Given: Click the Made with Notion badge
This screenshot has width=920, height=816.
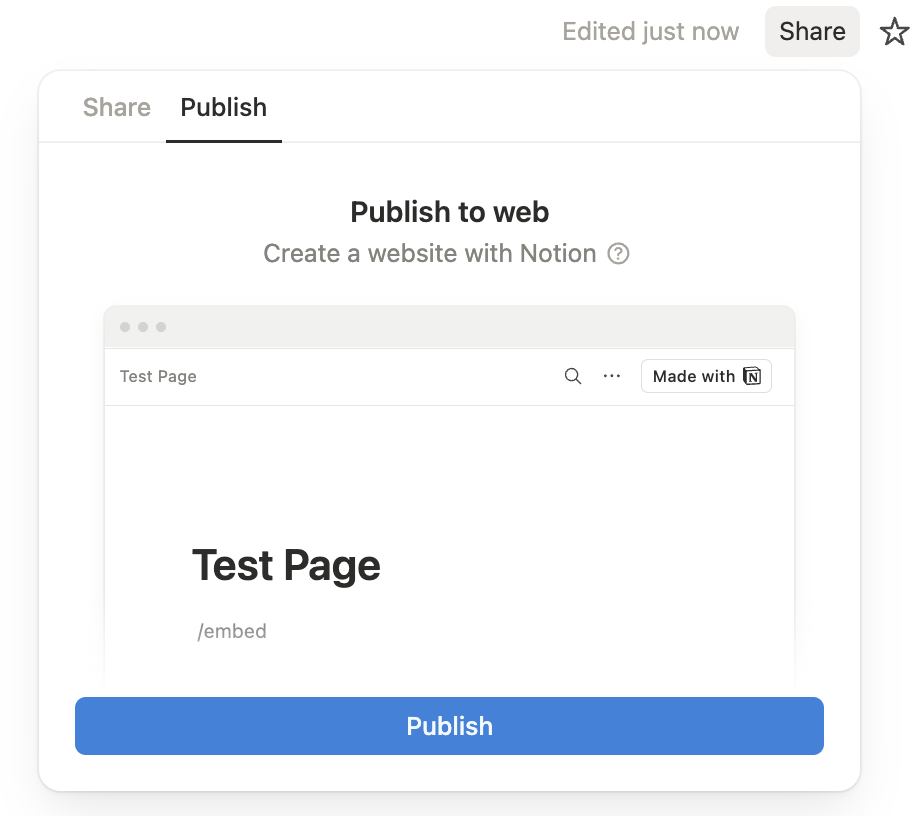Looking at the screenshot, I should coord(706,376).
